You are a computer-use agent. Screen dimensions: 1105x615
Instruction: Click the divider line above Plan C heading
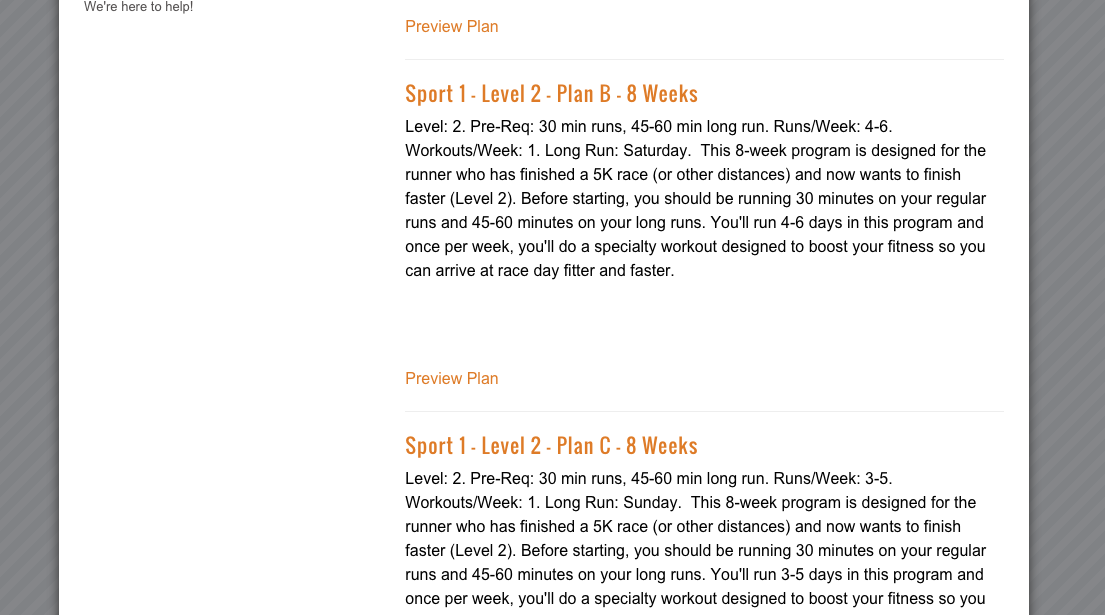tap(704, 411)
